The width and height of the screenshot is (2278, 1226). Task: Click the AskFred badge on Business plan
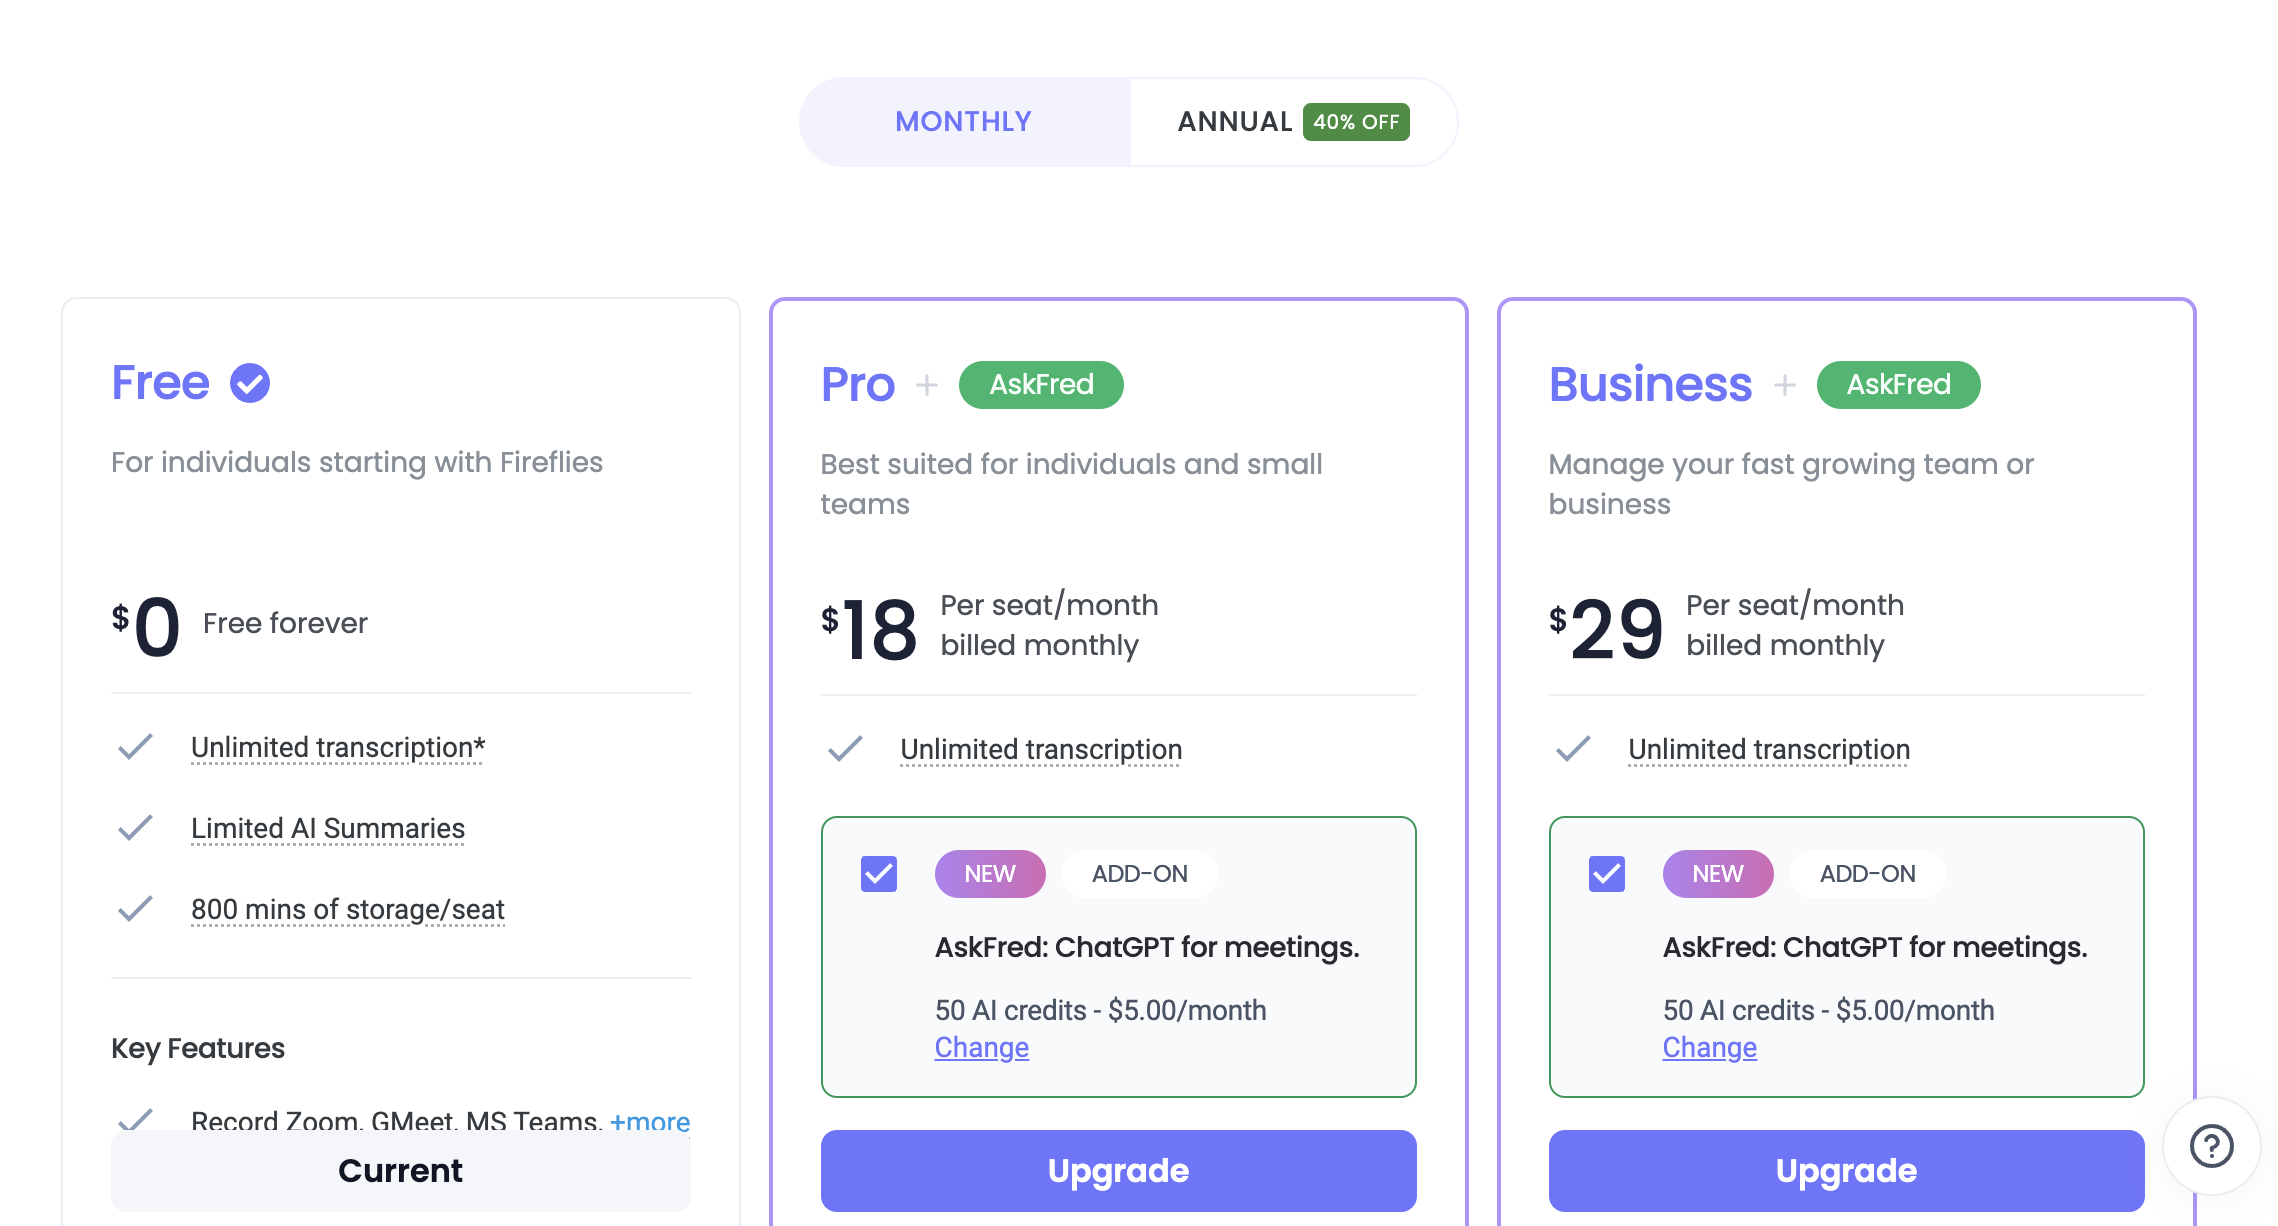(1898, 385)
